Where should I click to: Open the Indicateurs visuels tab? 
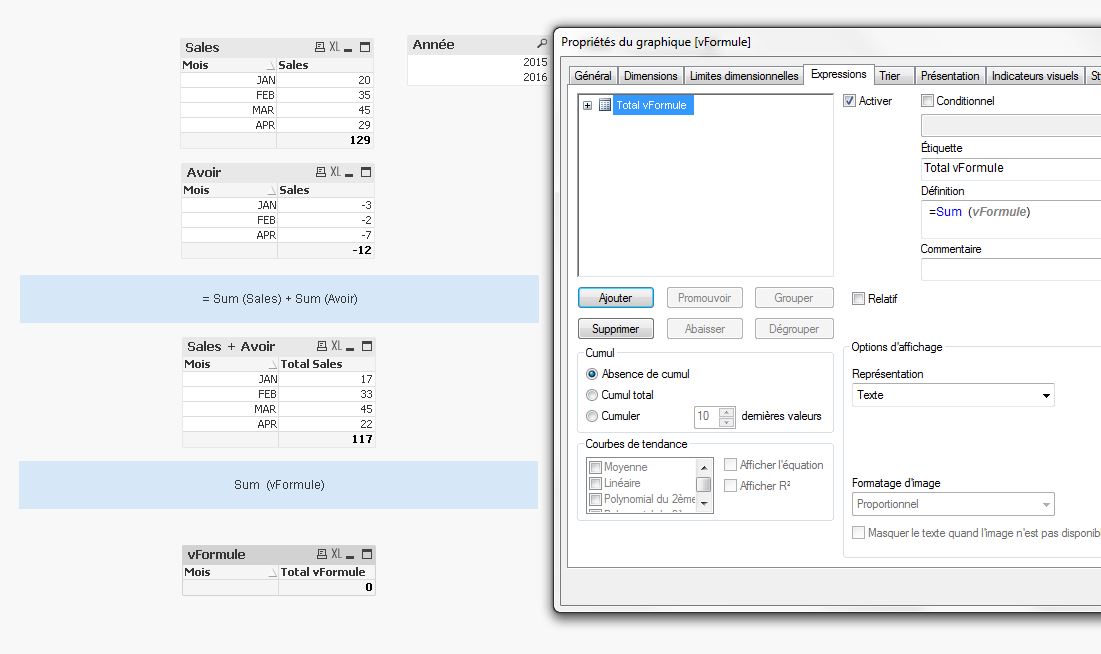(1034, 76)
